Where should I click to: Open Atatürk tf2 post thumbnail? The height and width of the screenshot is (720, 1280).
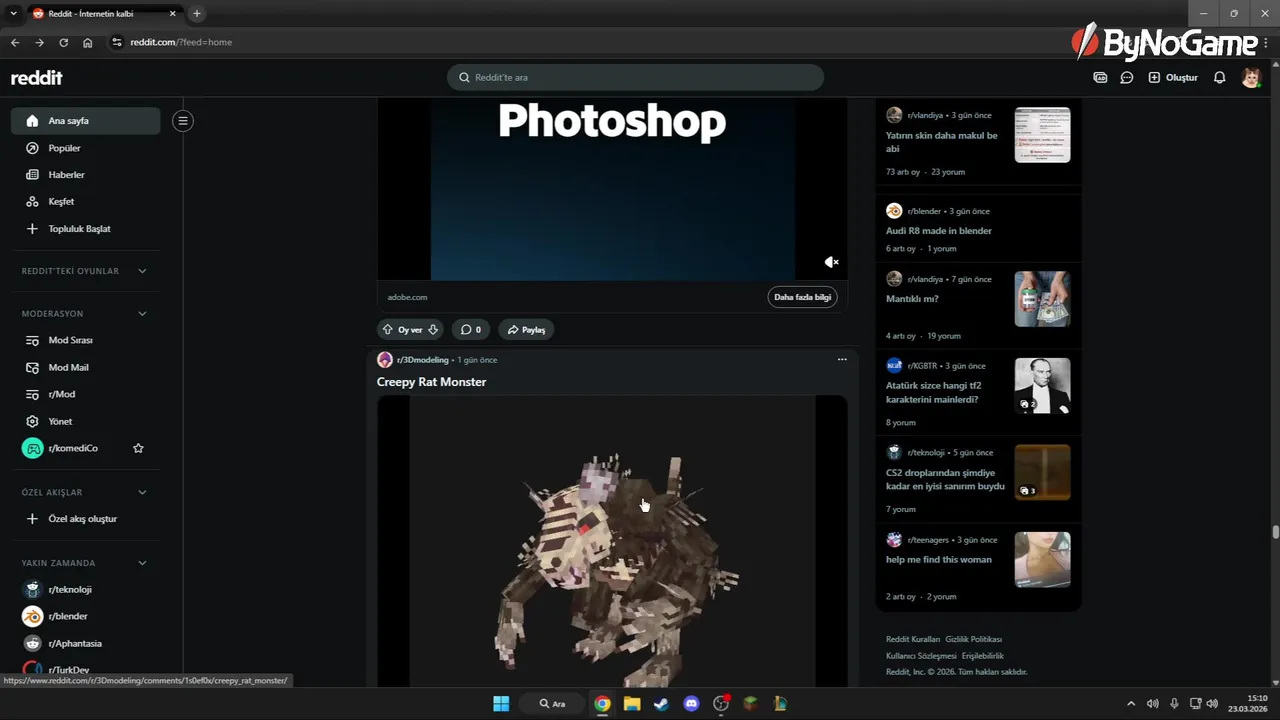pos(1042,386)
